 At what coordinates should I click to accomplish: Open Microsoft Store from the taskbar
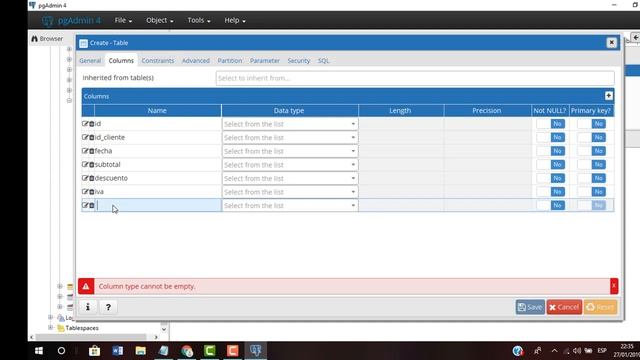coord(94,351)
